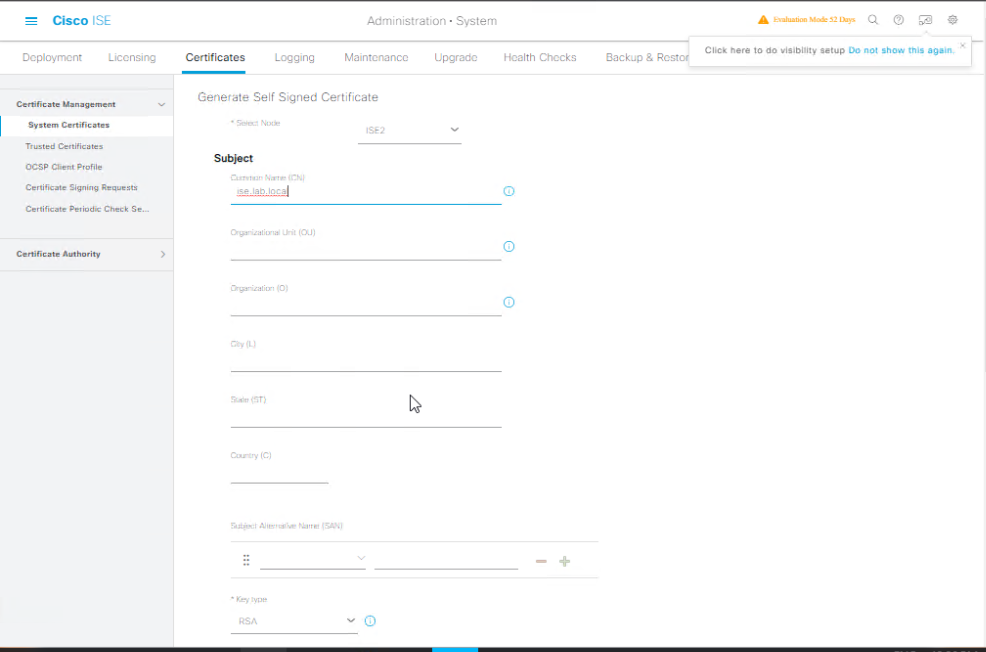Switch to the Licensing tab
Image resolution: width=986 pixels, height=652 pixels.
click(132, 57)
